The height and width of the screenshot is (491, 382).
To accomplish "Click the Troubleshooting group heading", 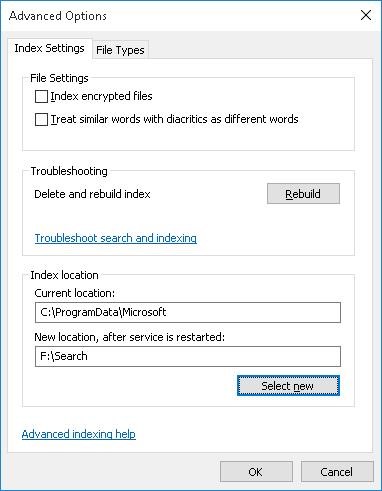I will 69,171.
